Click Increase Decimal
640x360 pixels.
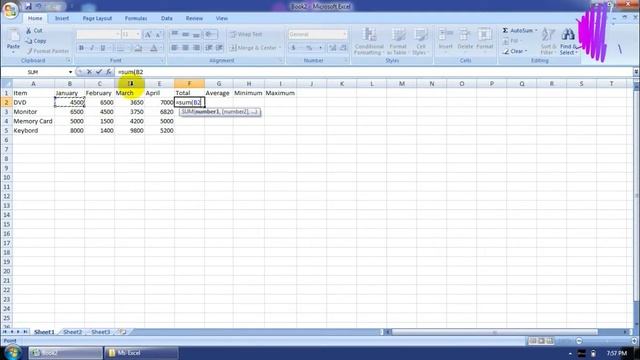click(333, 48)
